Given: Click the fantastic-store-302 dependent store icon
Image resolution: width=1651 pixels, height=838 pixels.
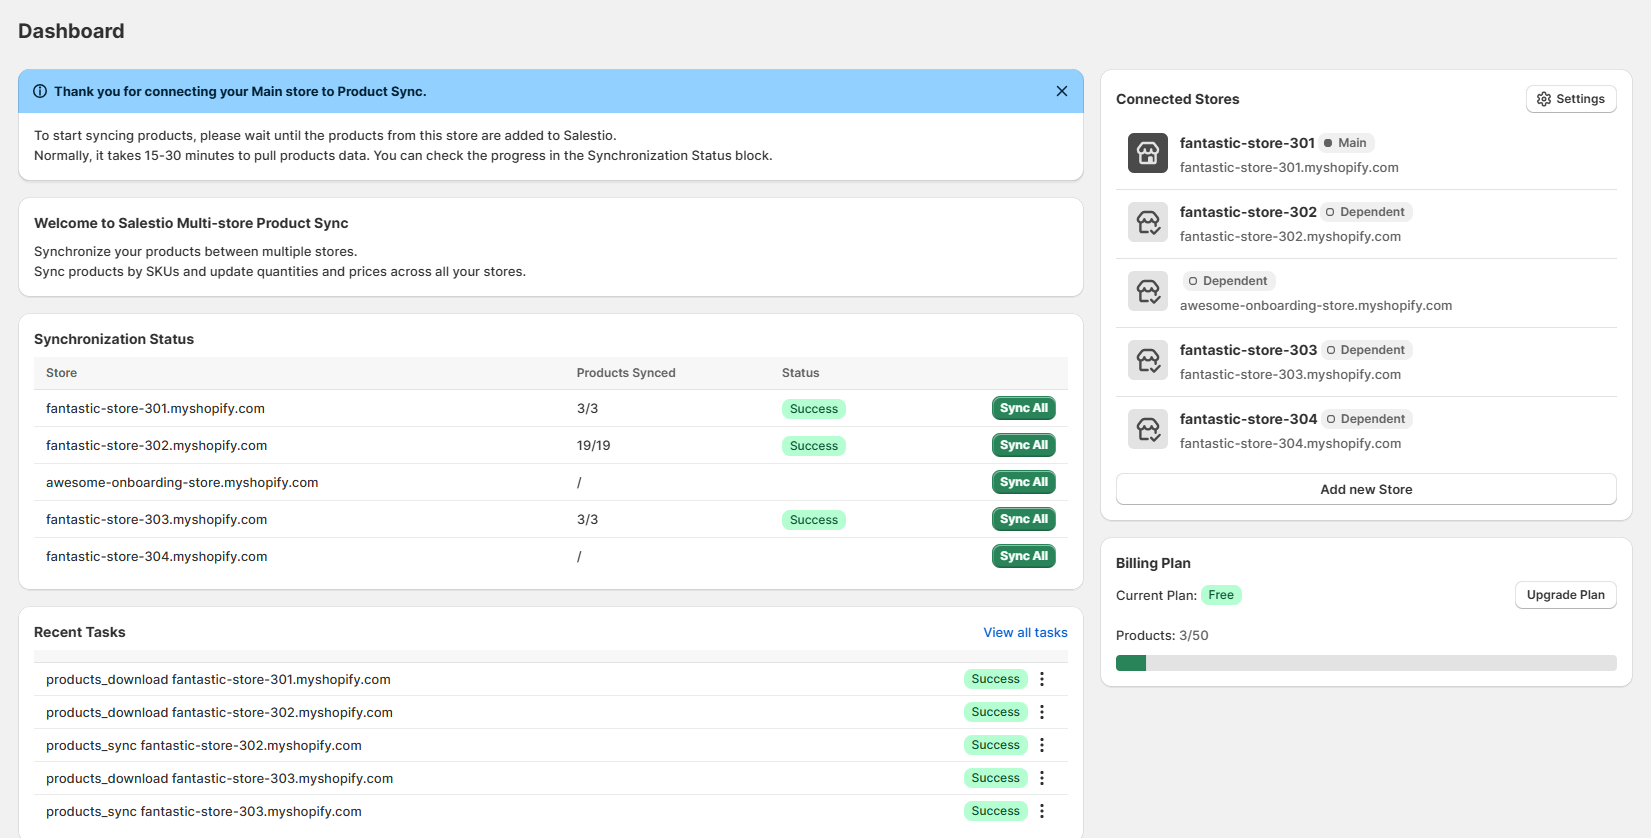Looking at the screenshot, I should 1148,222.
